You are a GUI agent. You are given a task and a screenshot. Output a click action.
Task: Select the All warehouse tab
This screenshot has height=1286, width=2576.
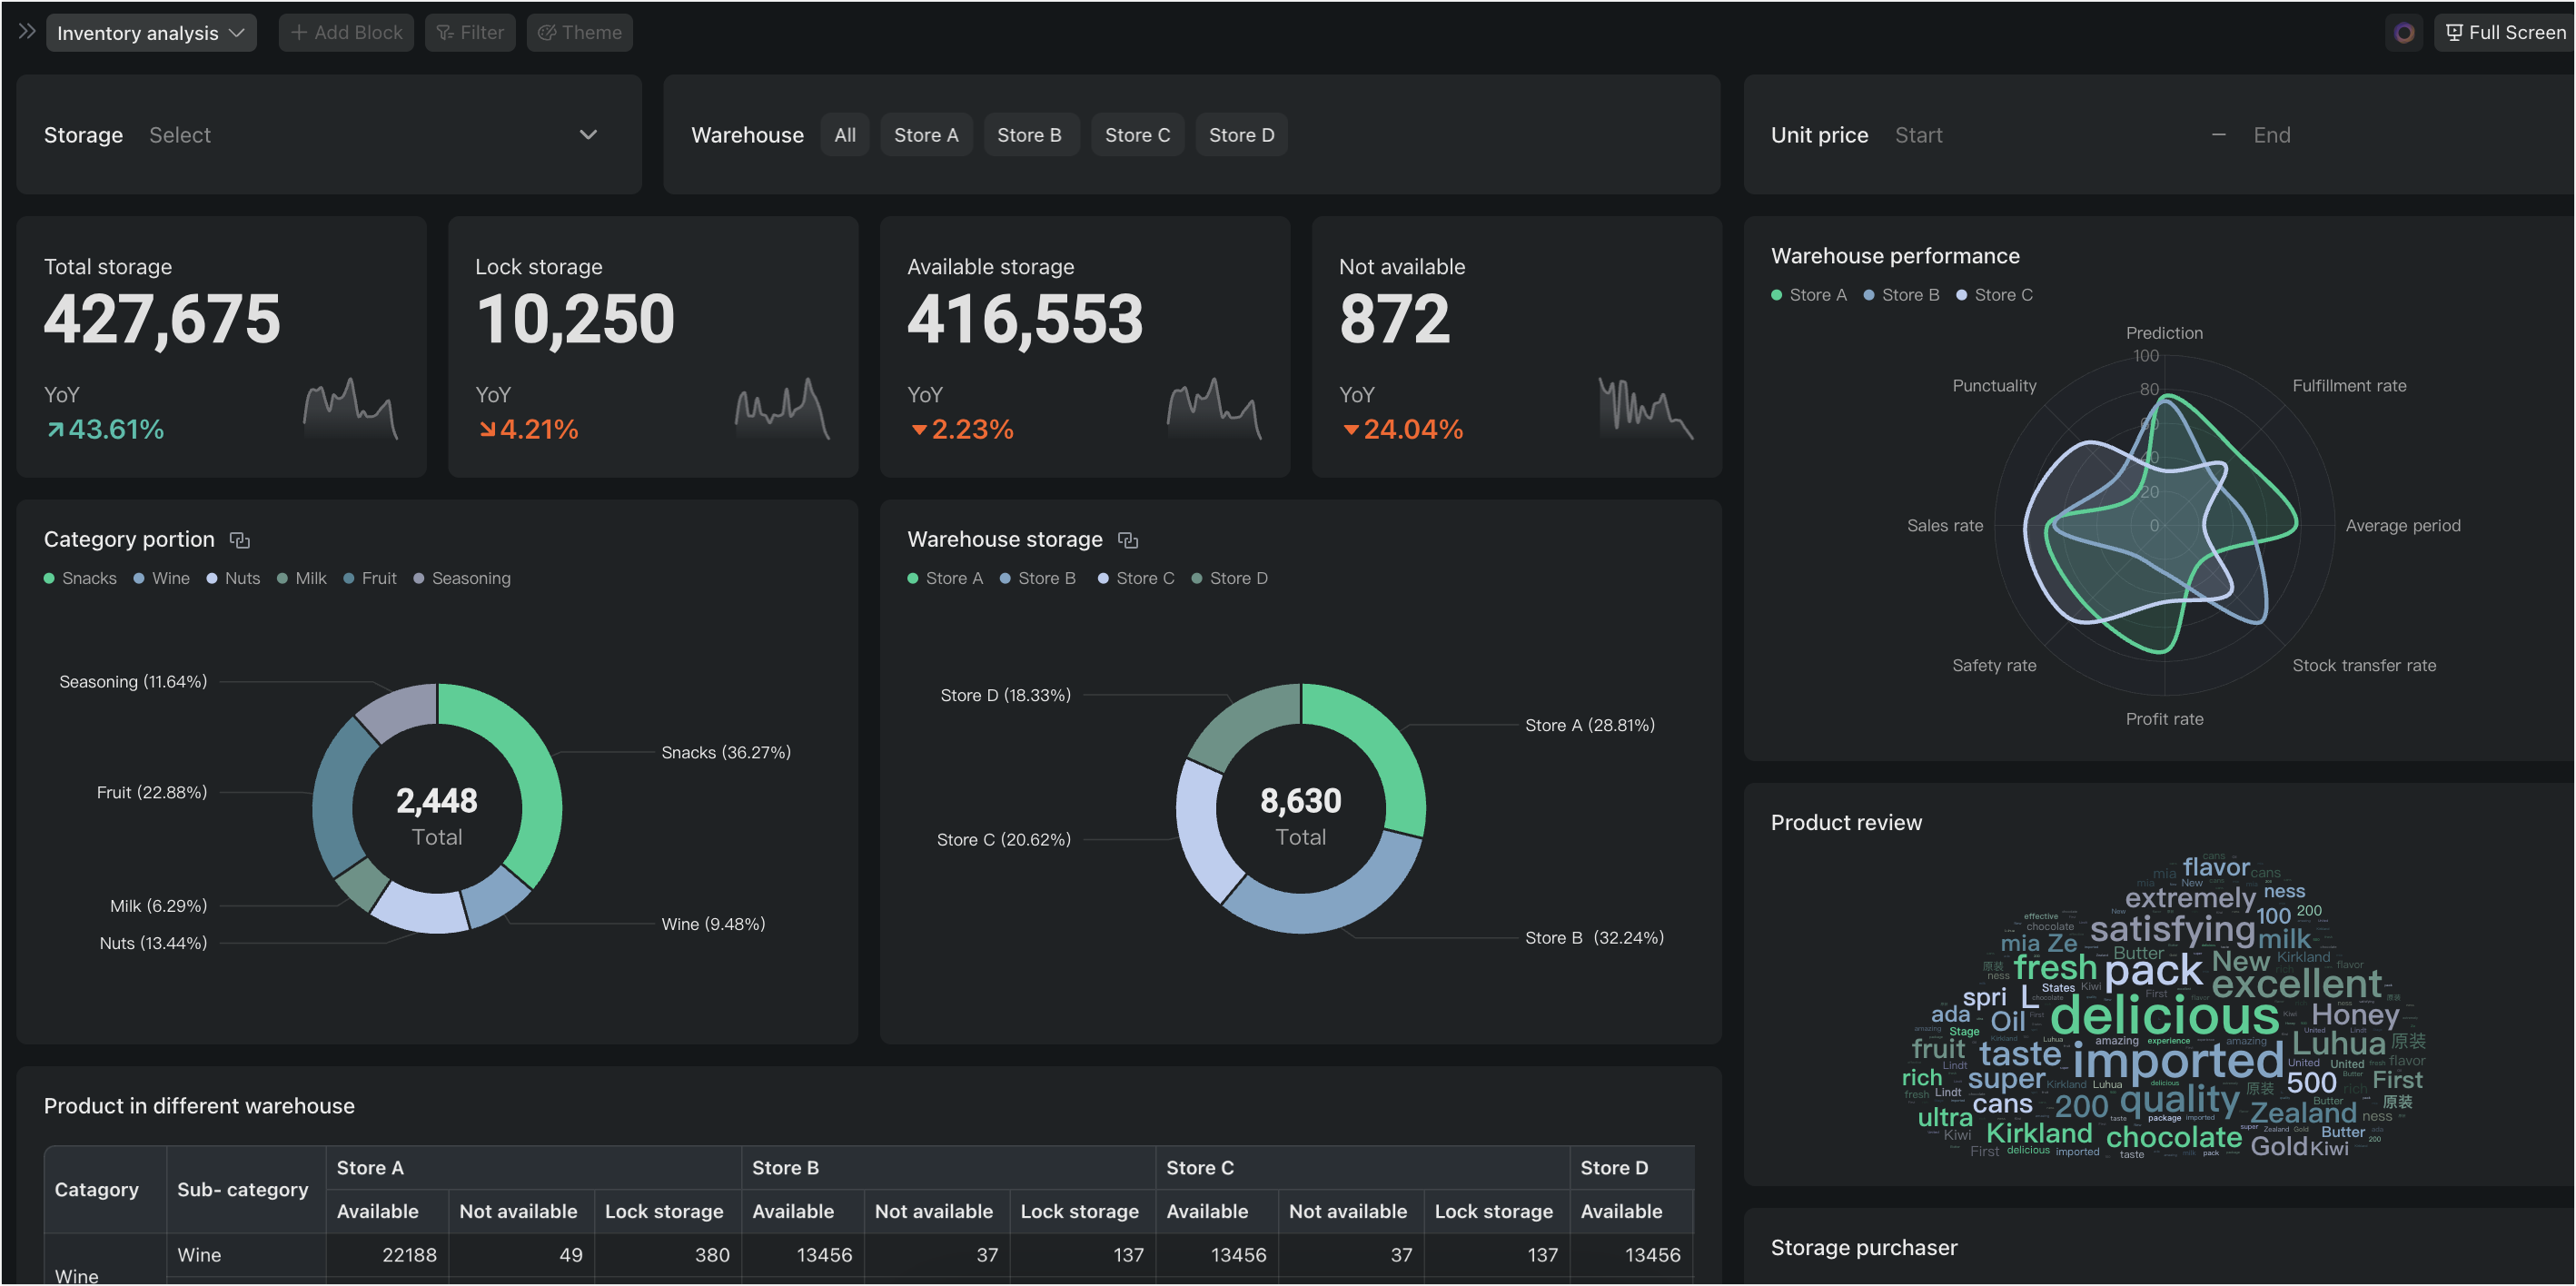pyautogui.click(x=845, y=135)
